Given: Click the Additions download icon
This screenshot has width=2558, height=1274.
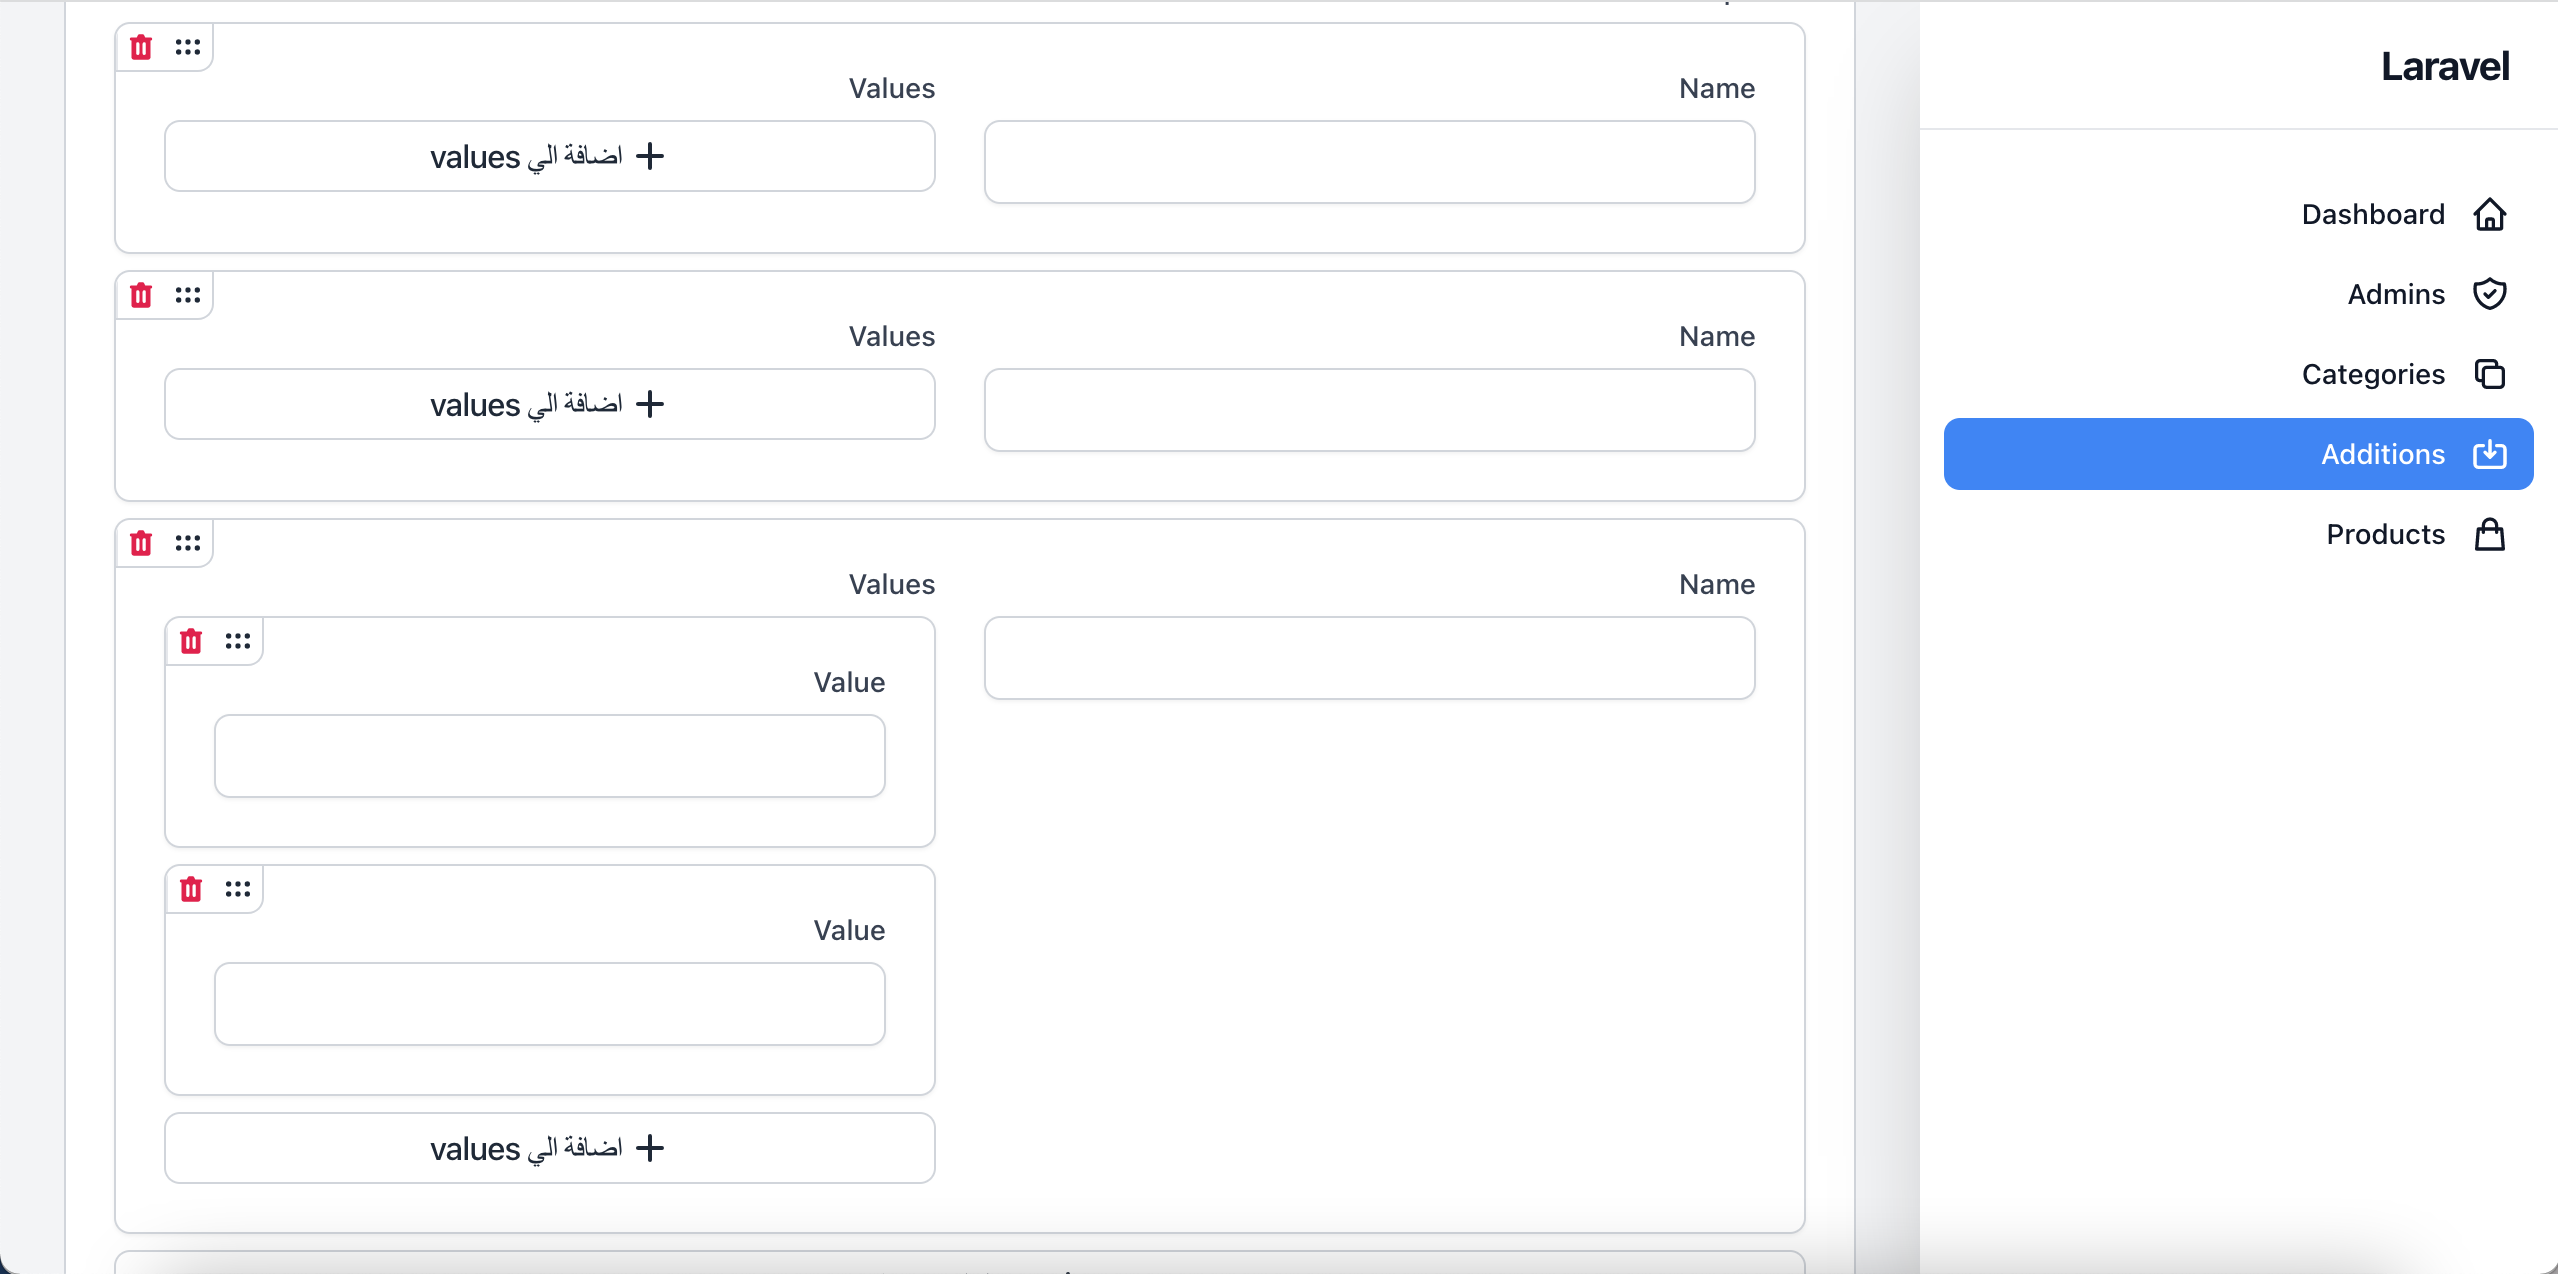Looking at the screenshot, I should point(2489,454).
